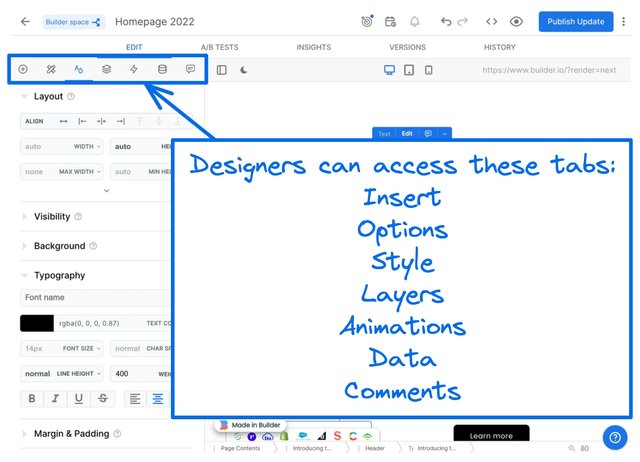The width and height of the screenshot is (640, 462).
Task: Open the LINE HEIGHT unit dropdown
Action: pos(78,374)
